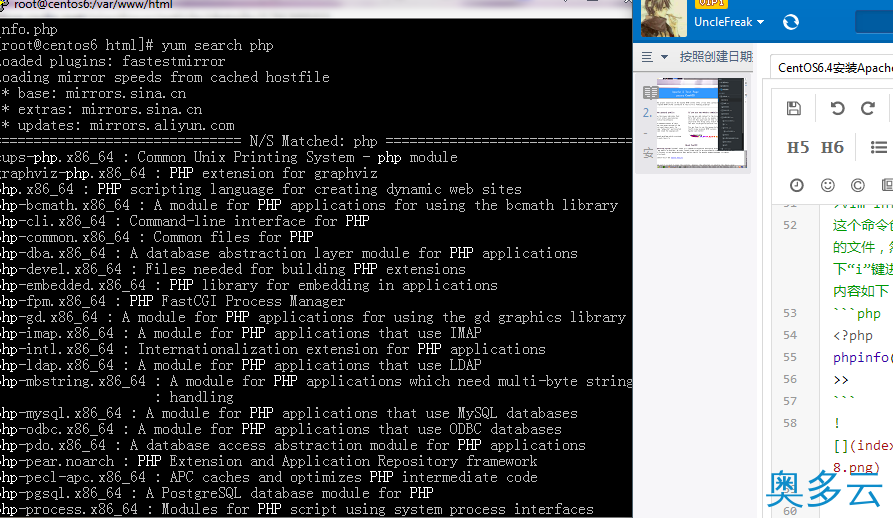Click the ```php code fence line
893x518 pixels.
click(x=857, y=314)
